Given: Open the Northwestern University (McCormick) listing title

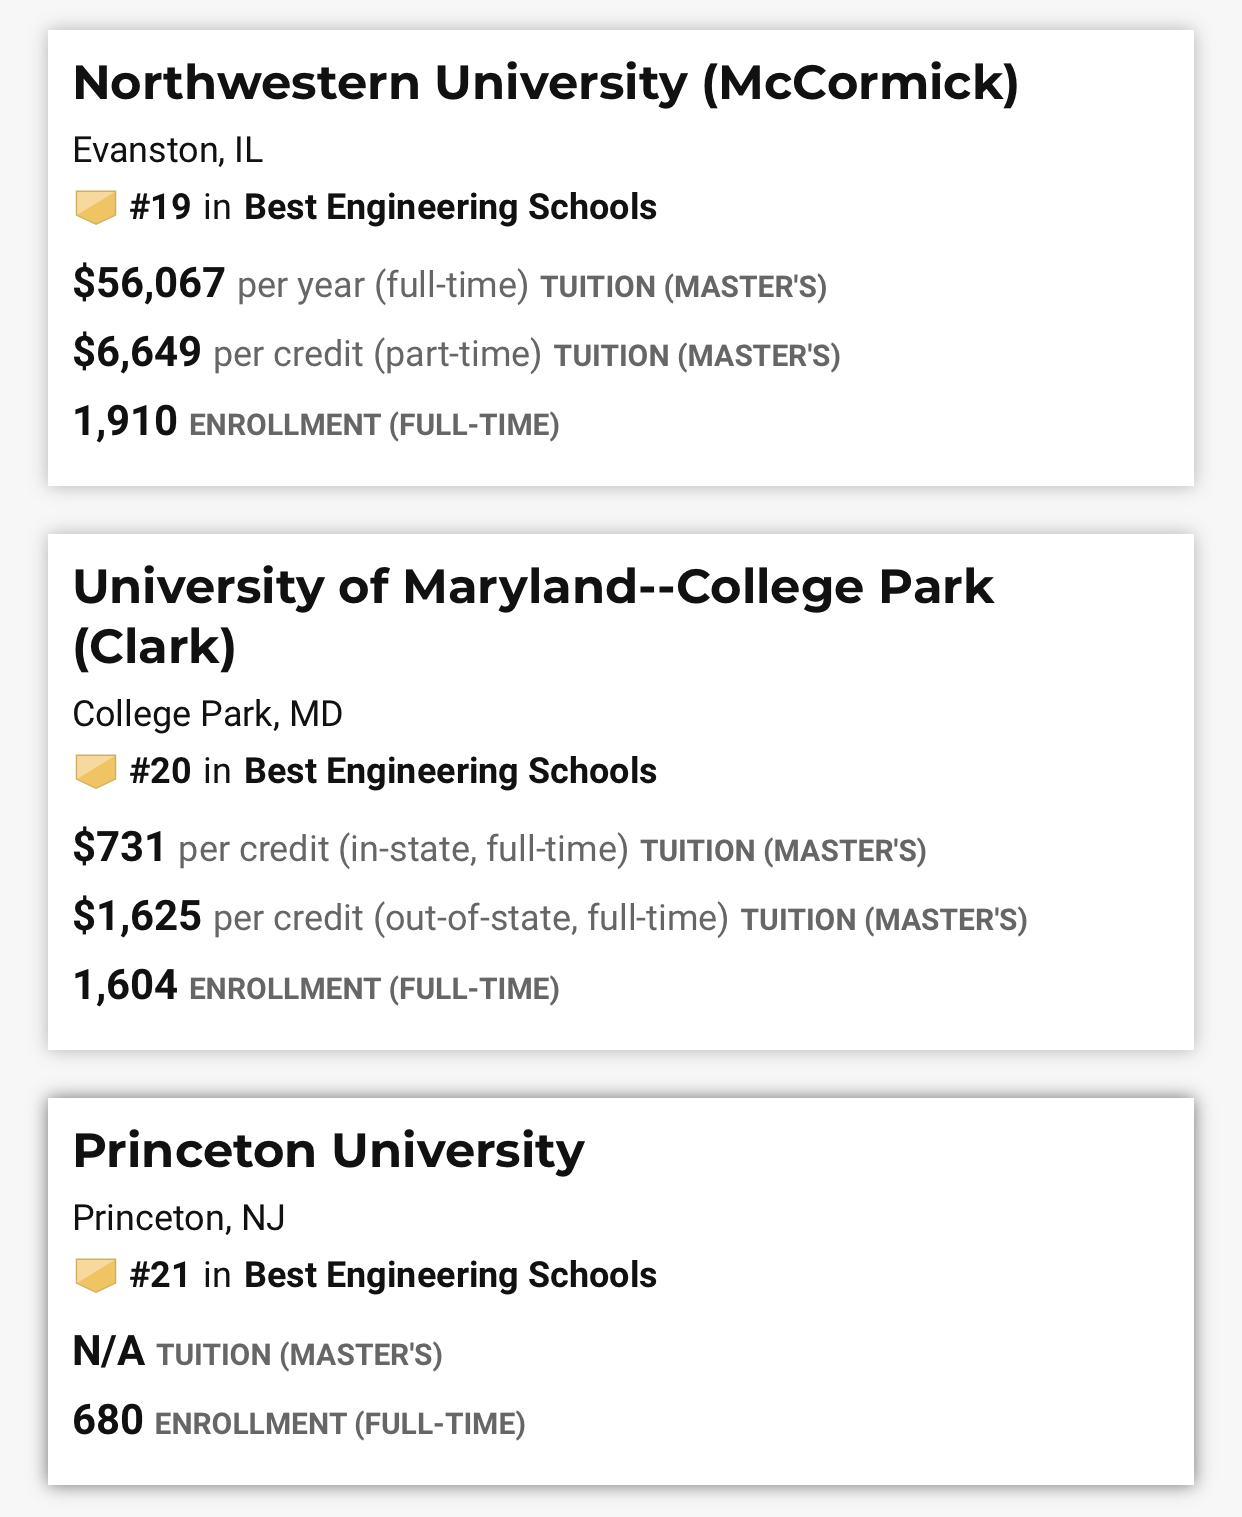Looking at the screenshot, I should click(546, 83).
